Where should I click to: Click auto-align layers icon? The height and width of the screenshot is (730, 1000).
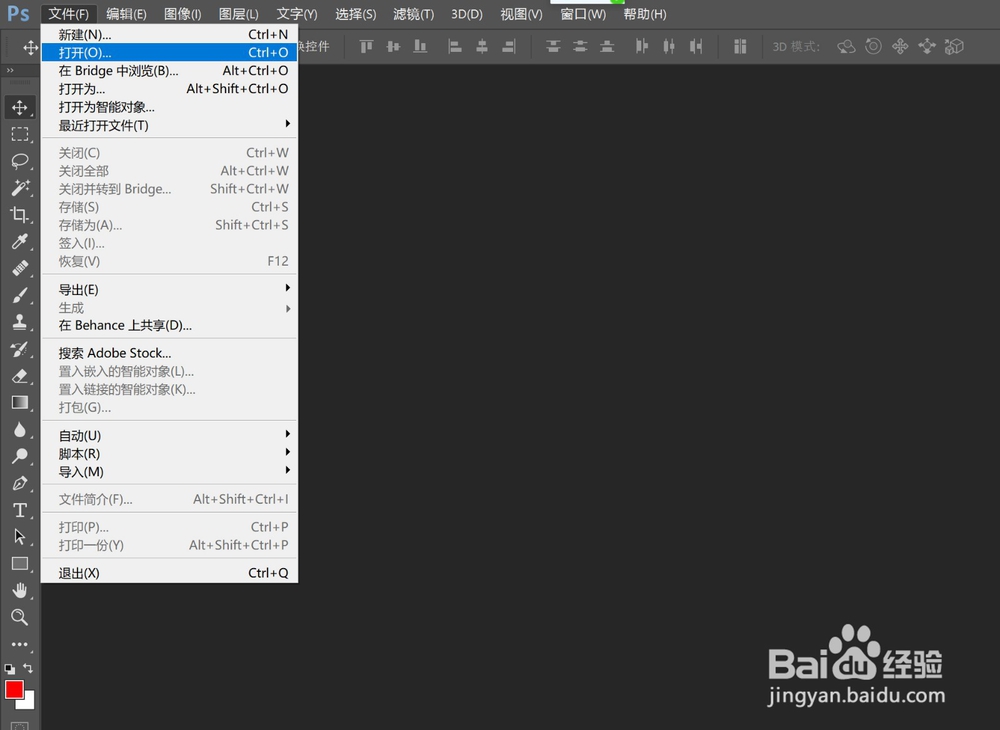740,47
